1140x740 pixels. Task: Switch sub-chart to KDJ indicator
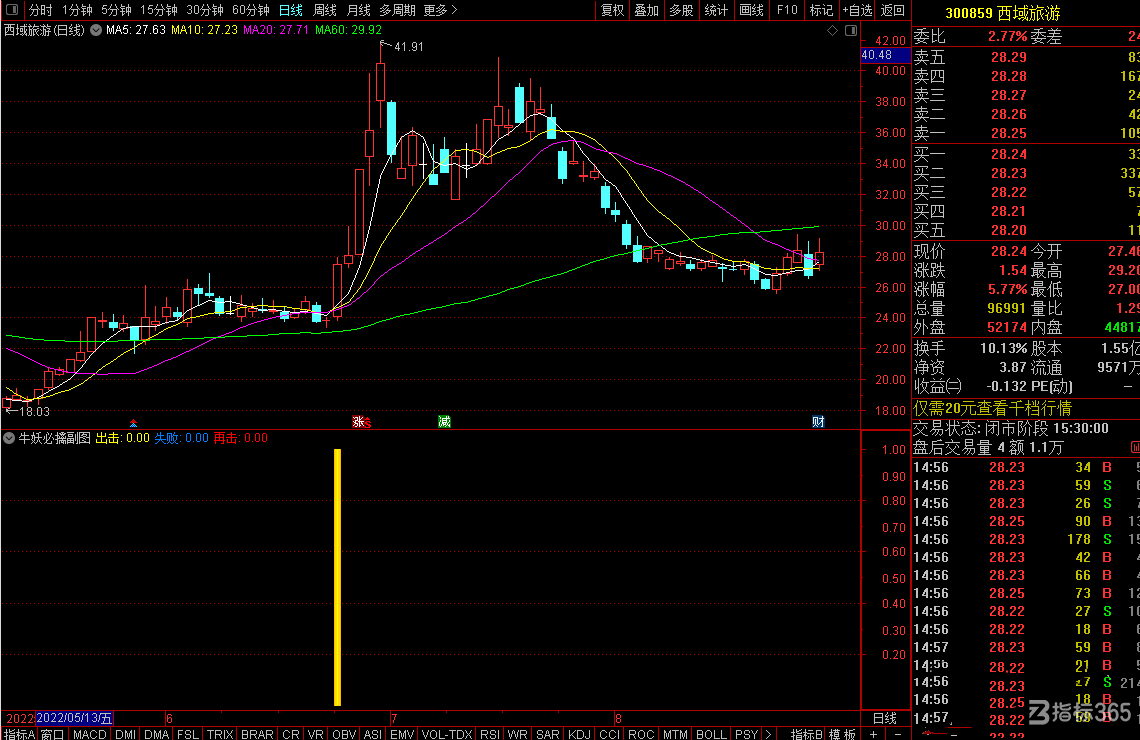tap(579, 734)
